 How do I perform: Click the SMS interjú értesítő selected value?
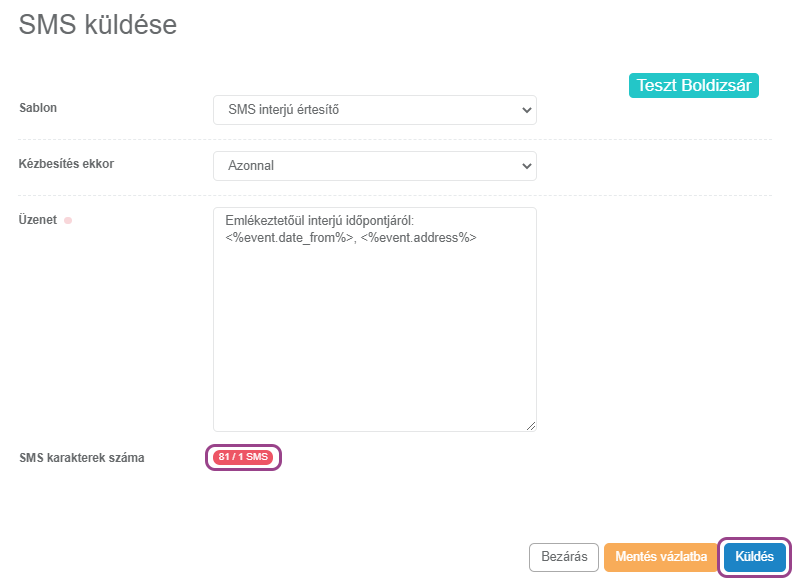tap(283, 110)
